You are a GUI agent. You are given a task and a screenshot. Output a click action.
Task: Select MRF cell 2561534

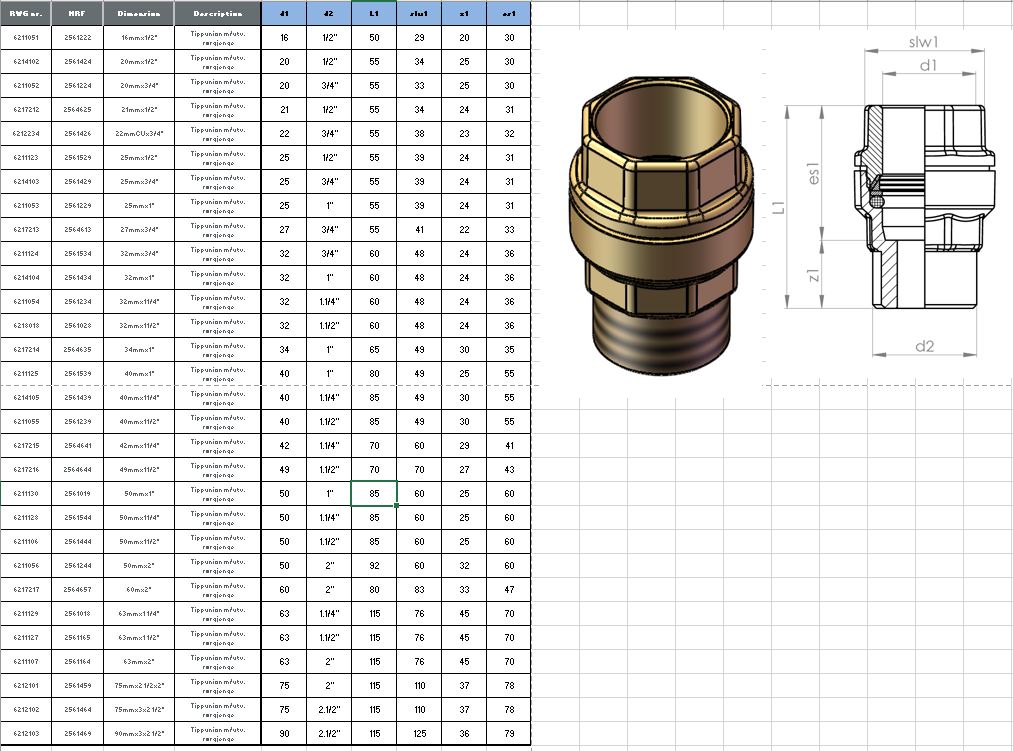78,253
